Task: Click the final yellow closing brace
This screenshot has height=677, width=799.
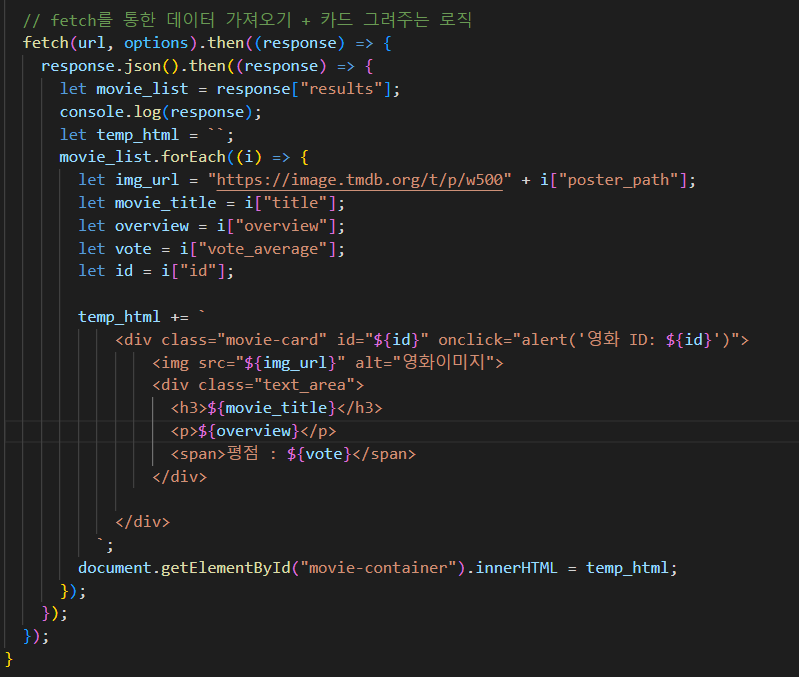Action: (8, 659)
